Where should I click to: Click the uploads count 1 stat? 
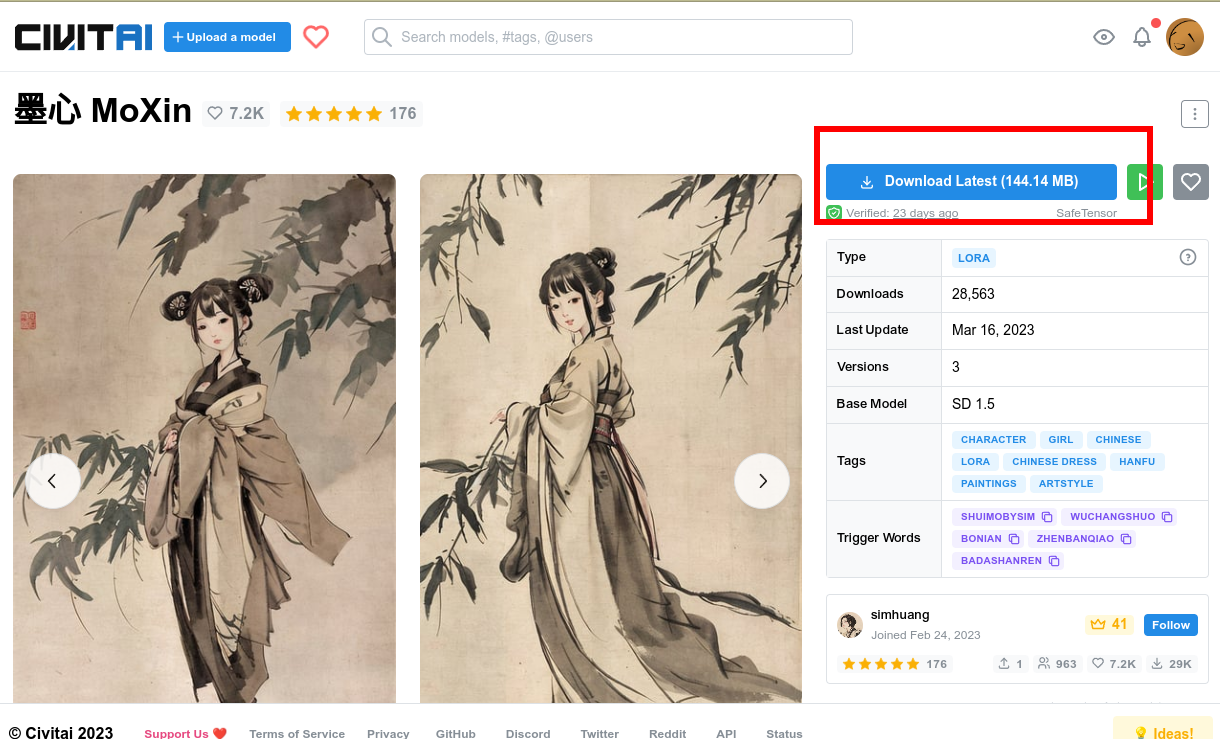(1011, 664)
